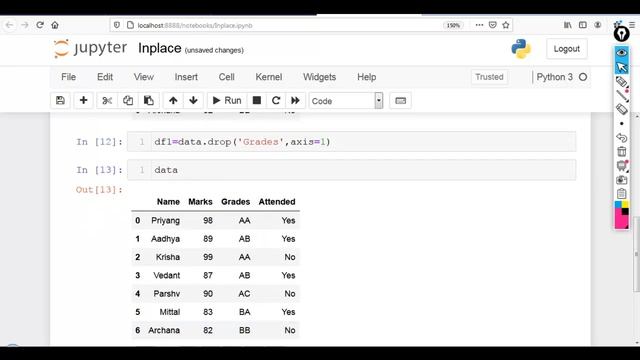This screenshot has width=640, height=360.
Task: Clear annotations with the trash icon
Action: (x=622, y=151)
